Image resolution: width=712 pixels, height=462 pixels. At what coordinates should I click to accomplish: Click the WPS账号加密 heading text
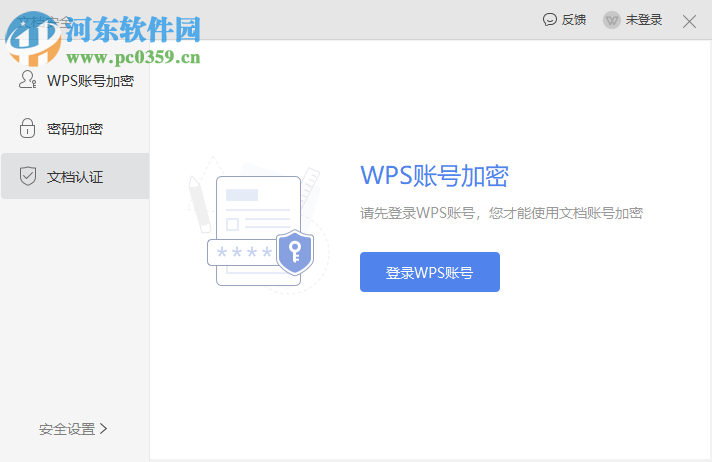[x=435, y=176]
